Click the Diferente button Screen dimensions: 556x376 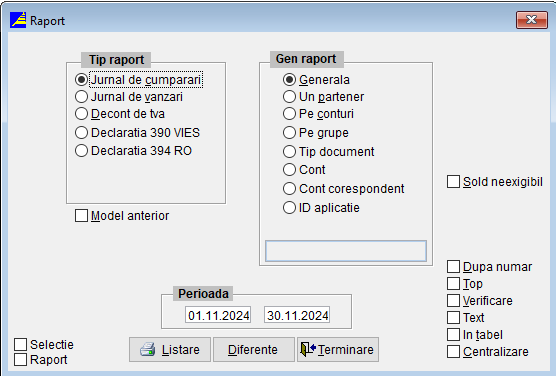point(254,349)
